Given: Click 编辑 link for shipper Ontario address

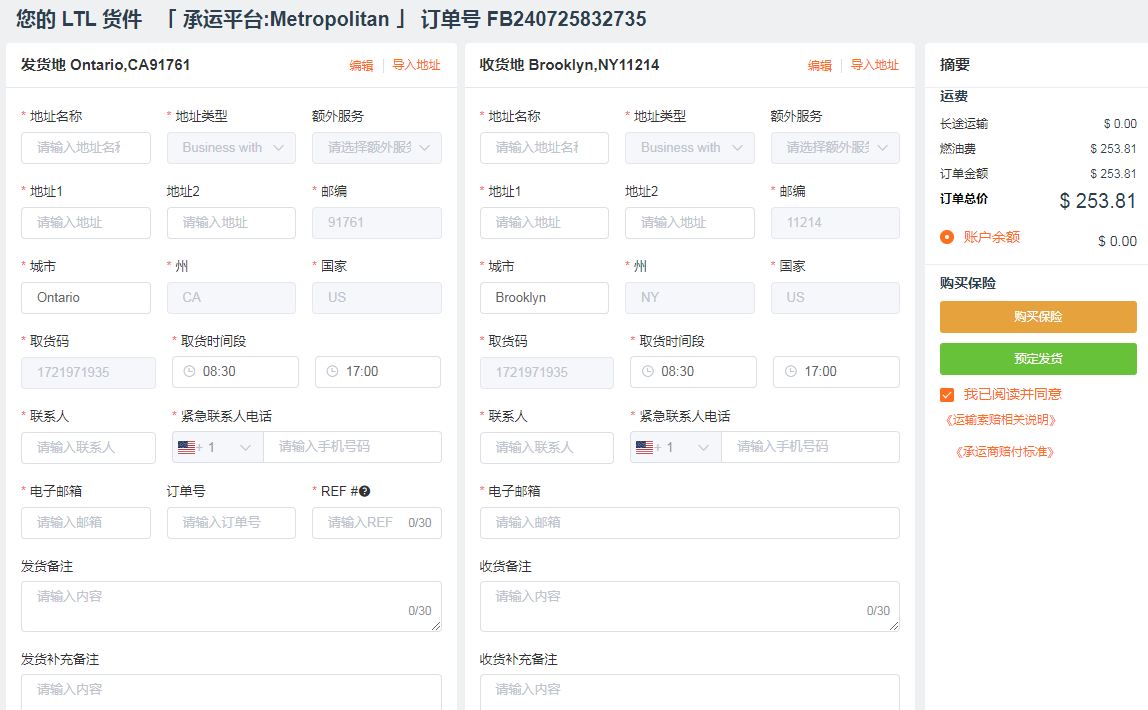Looking at the screenshot, I should (x=361, y=66).
